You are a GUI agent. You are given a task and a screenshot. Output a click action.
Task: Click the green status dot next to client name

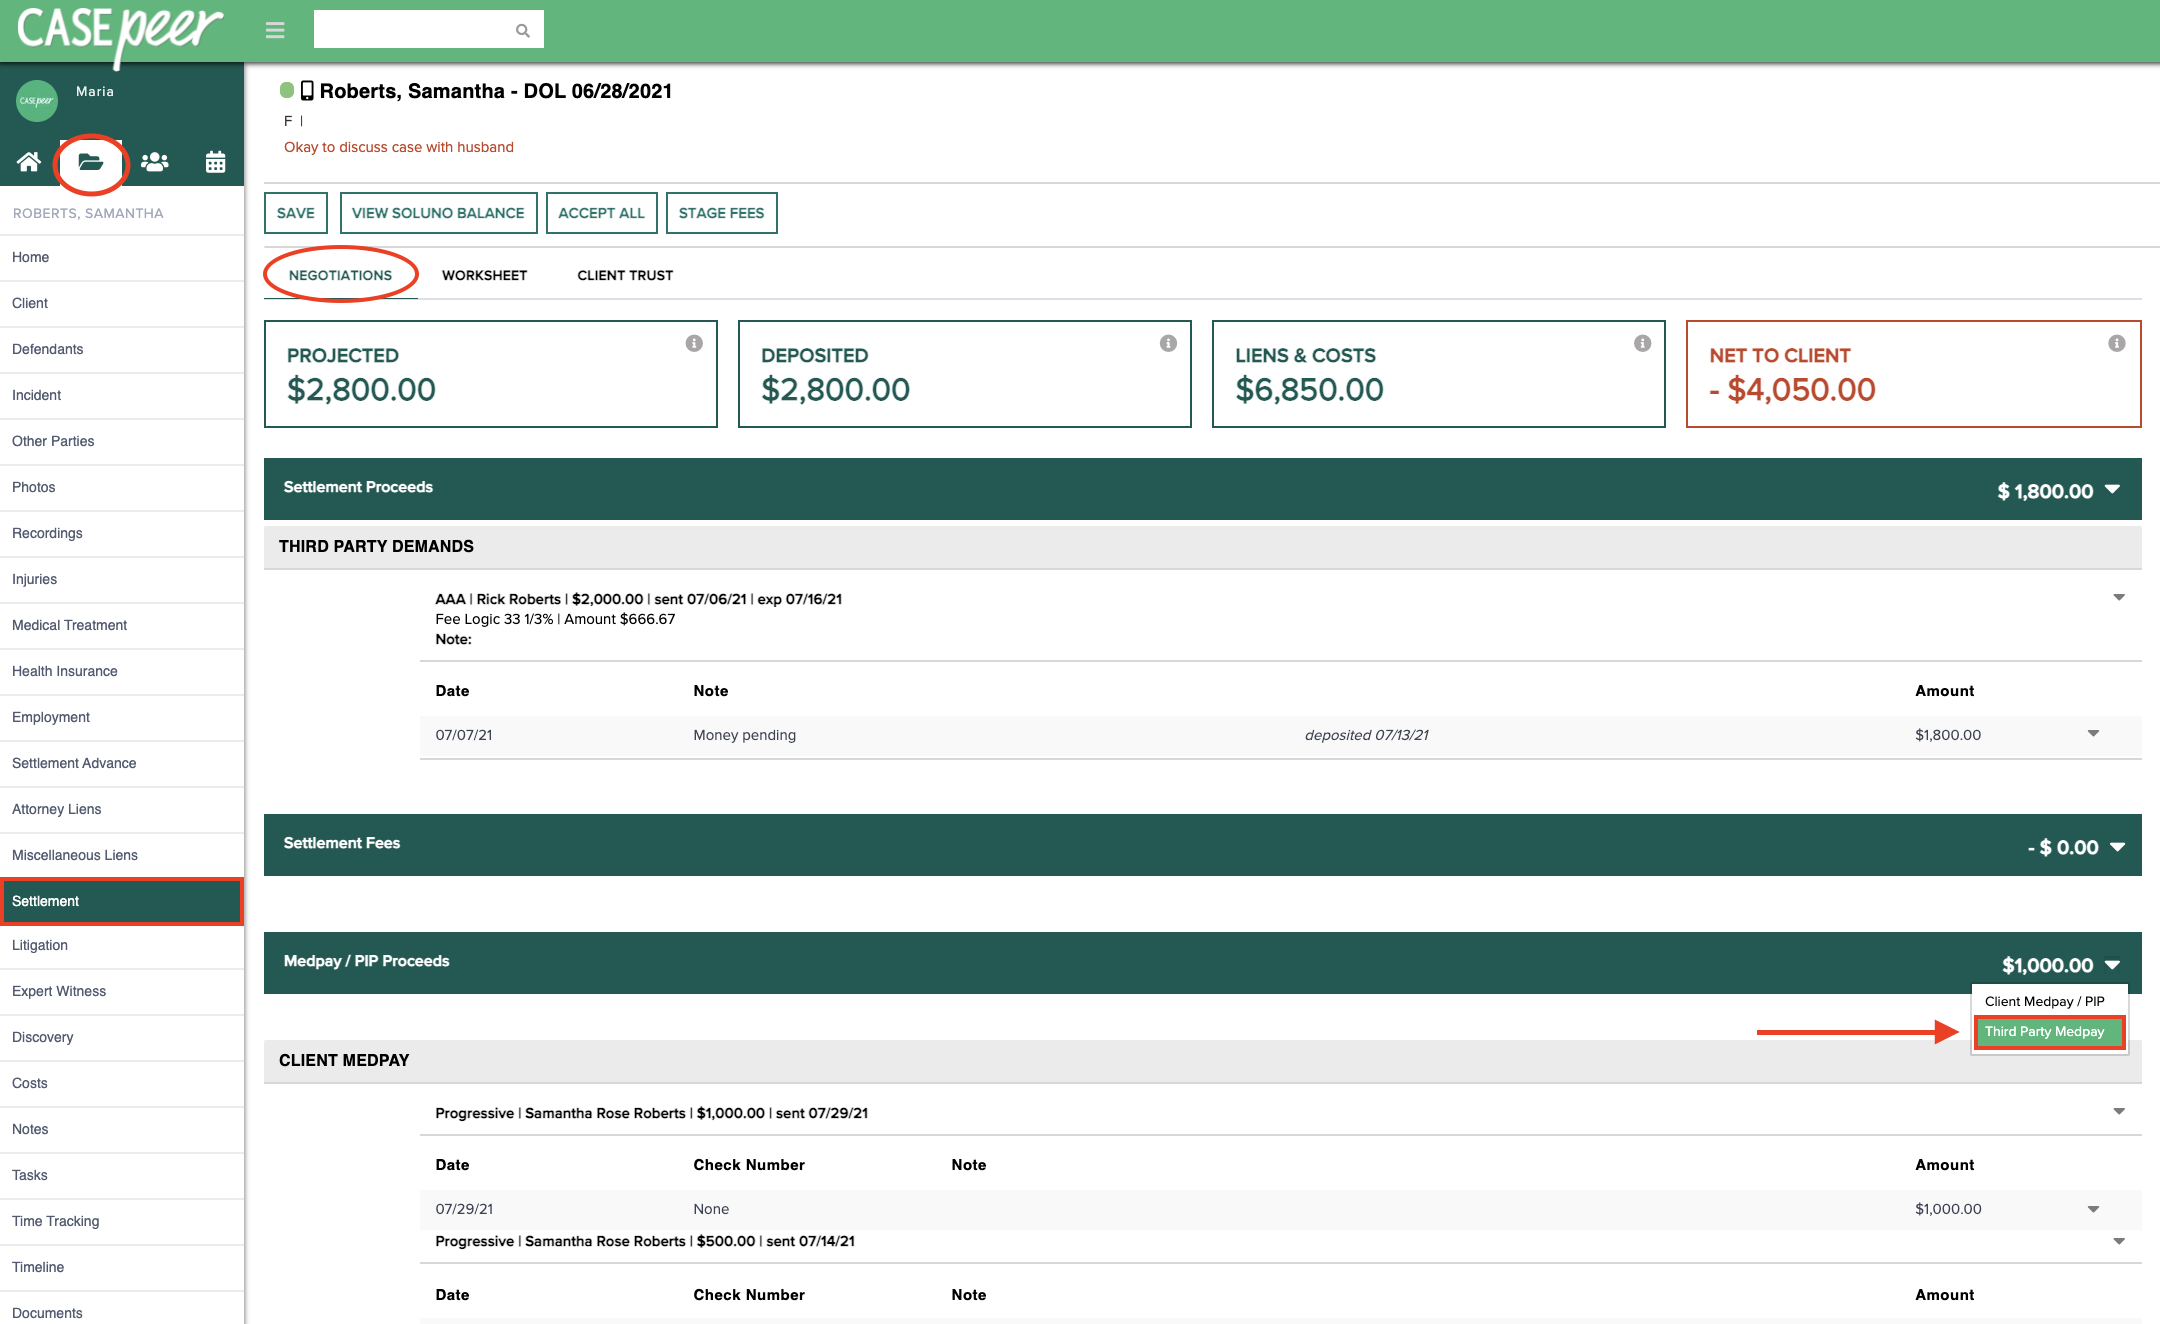(285, 90)
